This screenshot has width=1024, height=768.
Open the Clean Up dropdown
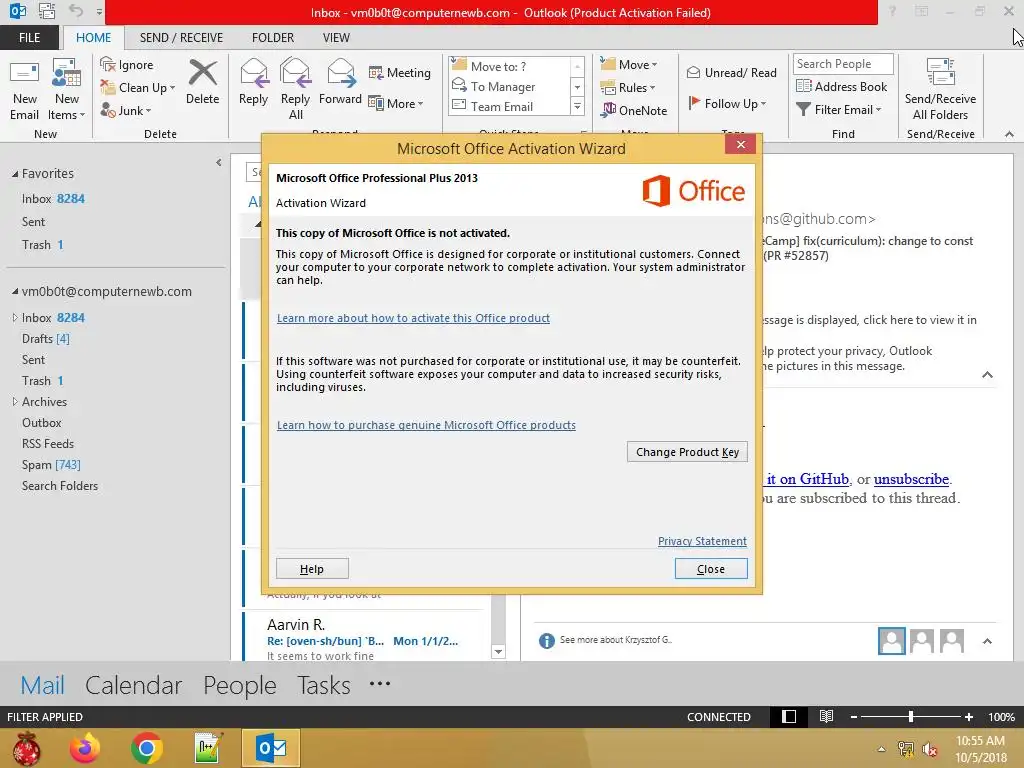[x=138, y=88]
